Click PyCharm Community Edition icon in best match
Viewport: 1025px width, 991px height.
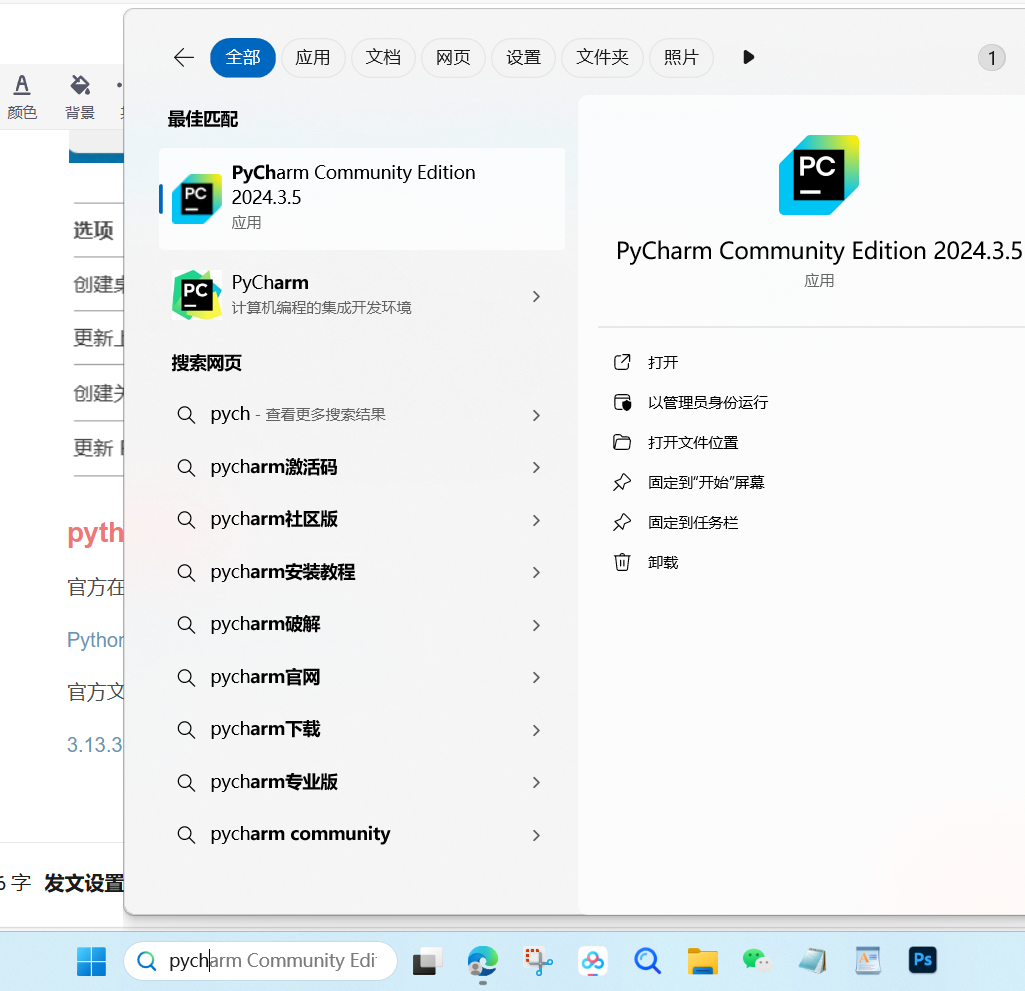click(196, 199)
